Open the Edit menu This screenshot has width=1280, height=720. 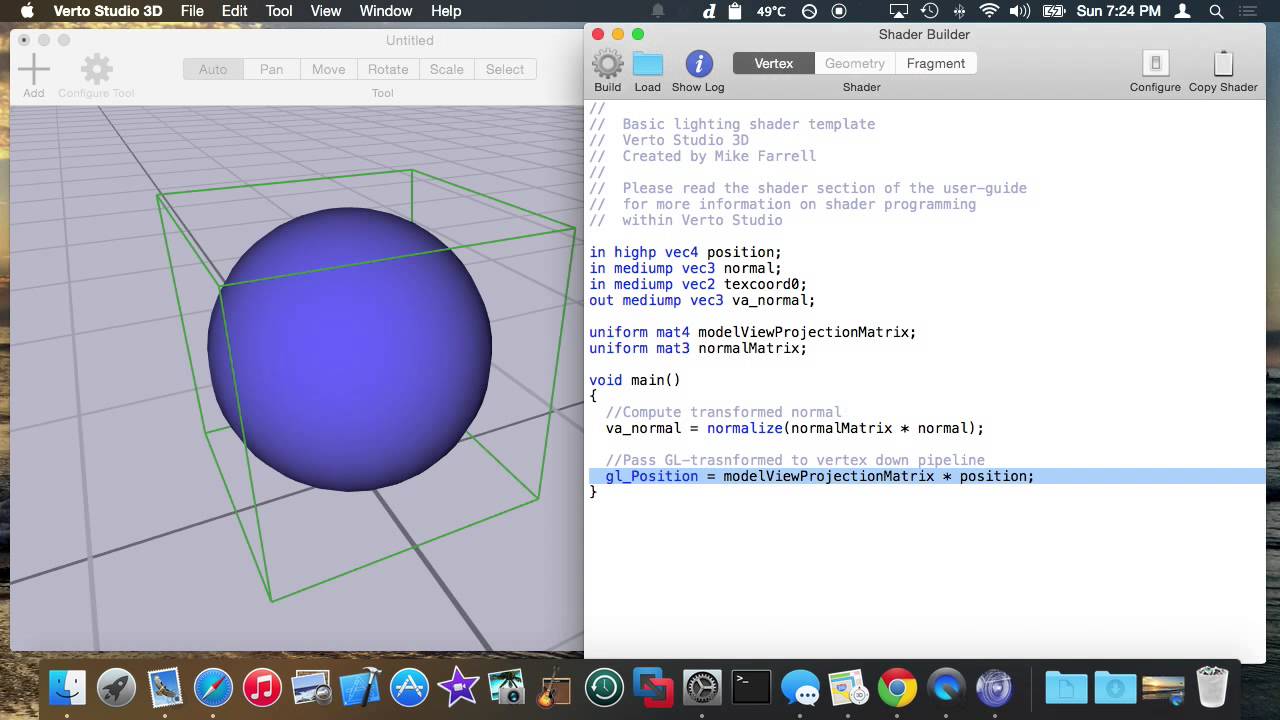[x=235, y=11]
